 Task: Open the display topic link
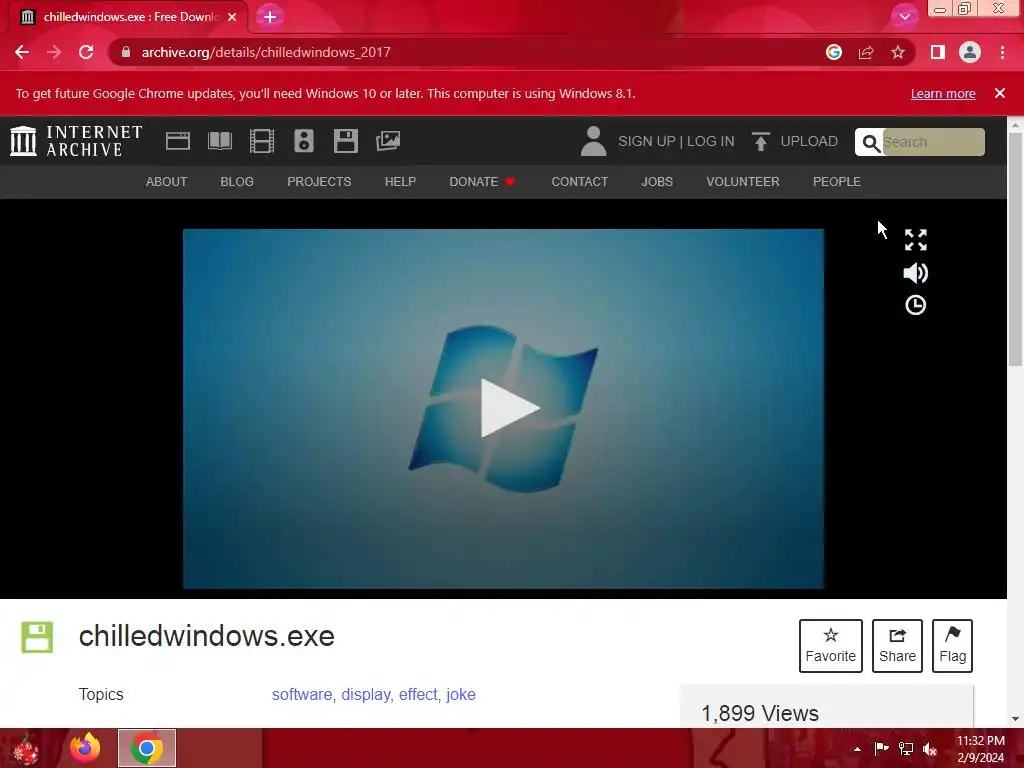coord(366,694)
